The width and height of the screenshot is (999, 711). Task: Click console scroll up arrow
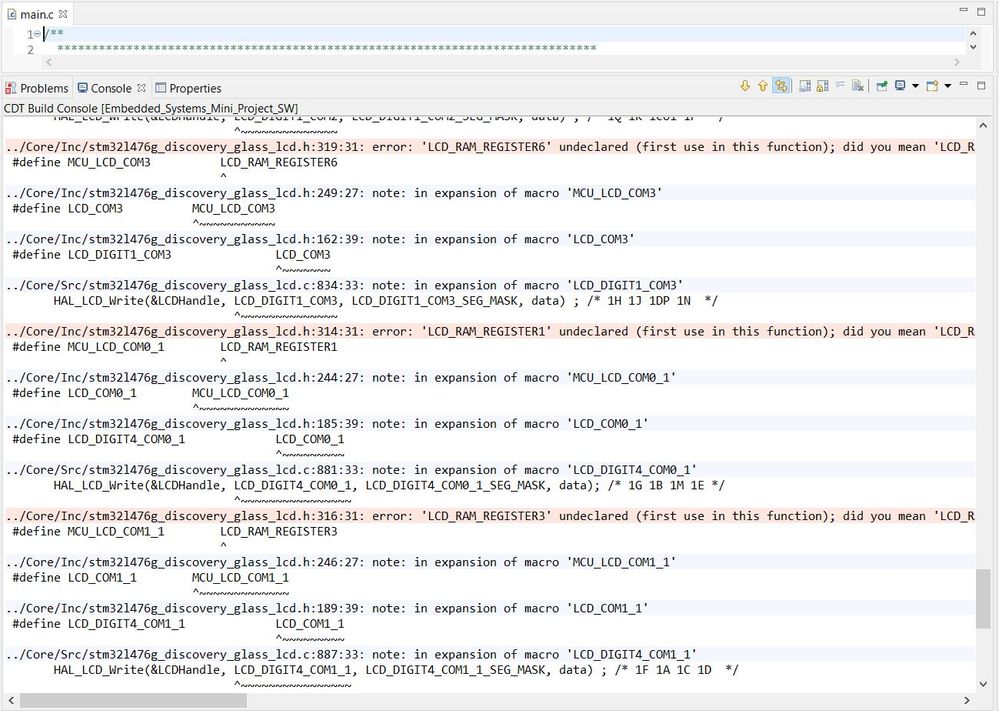click(x=983, y=126)
